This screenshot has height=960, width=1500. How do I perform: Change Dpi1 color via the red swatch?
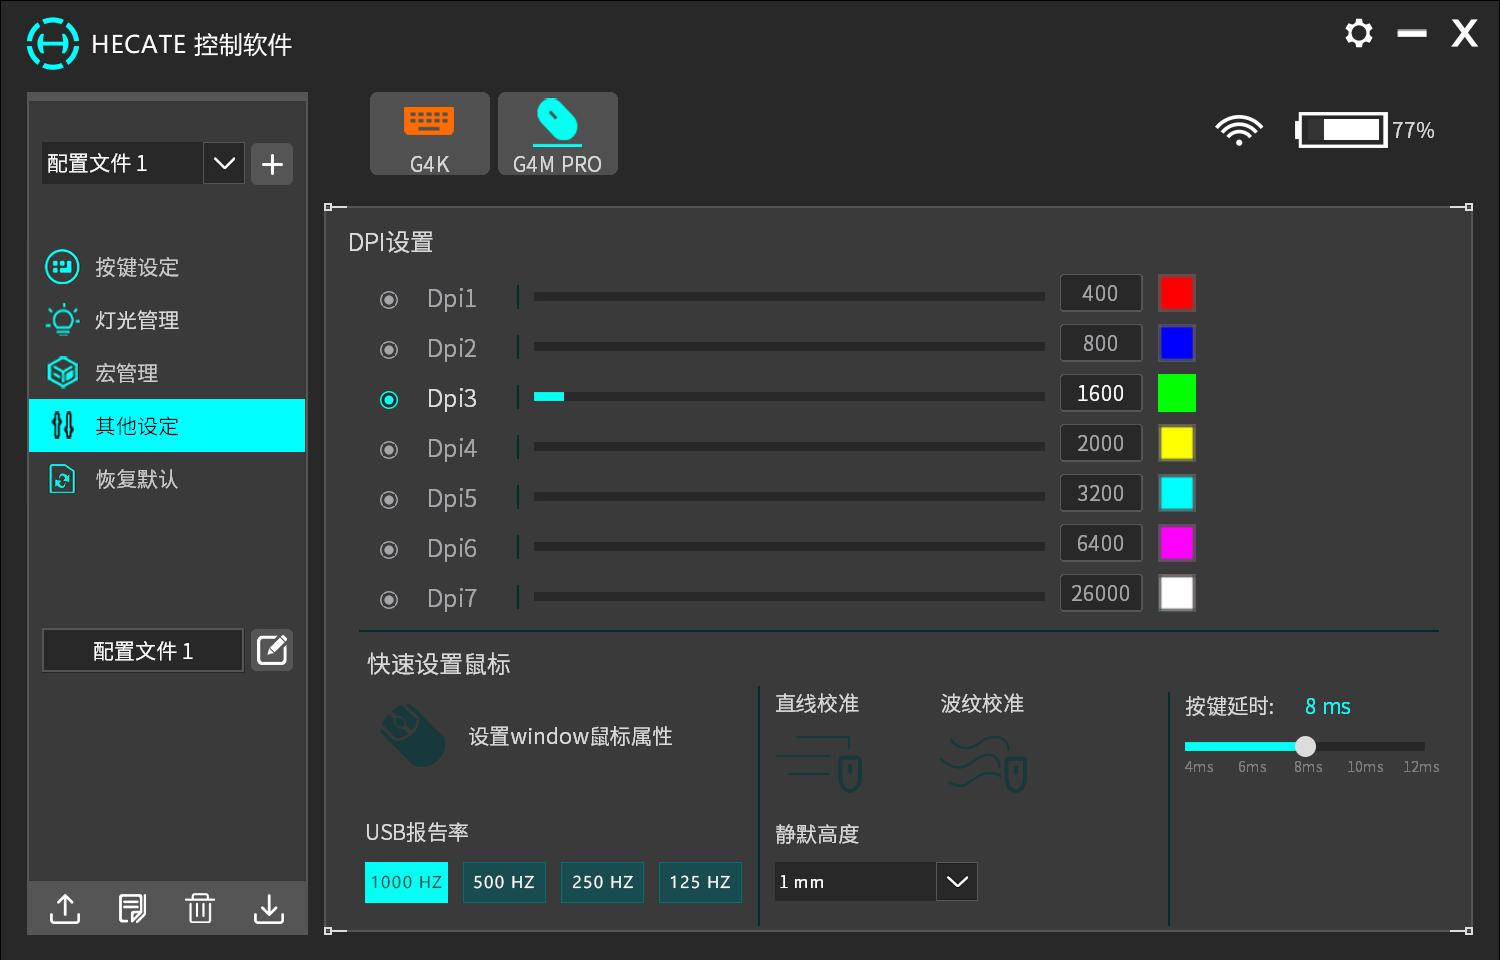coord(1176,292)
